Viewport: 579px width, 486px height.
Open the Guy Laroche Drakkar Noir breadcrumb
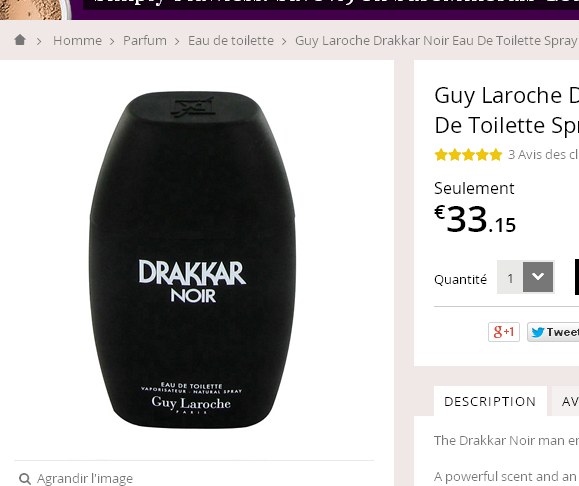[437, 41]
